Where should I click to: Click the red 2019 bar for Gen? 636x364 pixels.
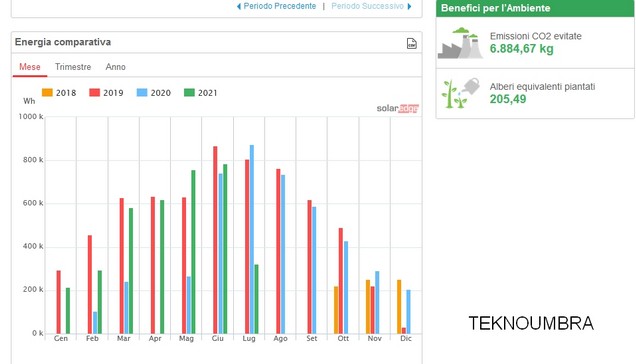tap(59, 302)
